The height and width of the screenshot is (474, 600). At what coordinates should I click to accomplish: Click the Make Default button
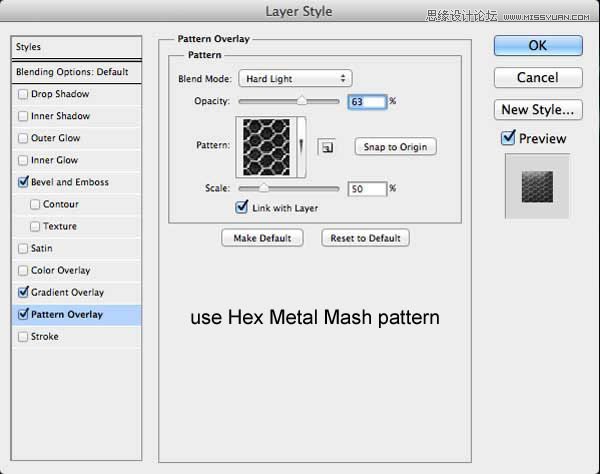click(262, 238)
